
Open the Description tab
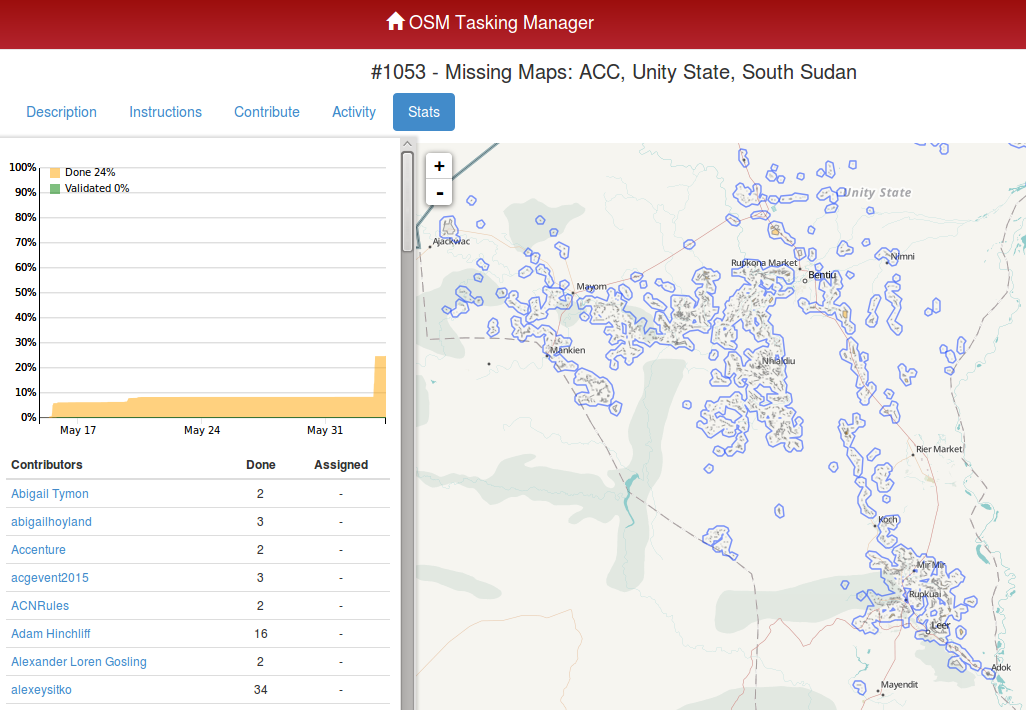point(62,112)
